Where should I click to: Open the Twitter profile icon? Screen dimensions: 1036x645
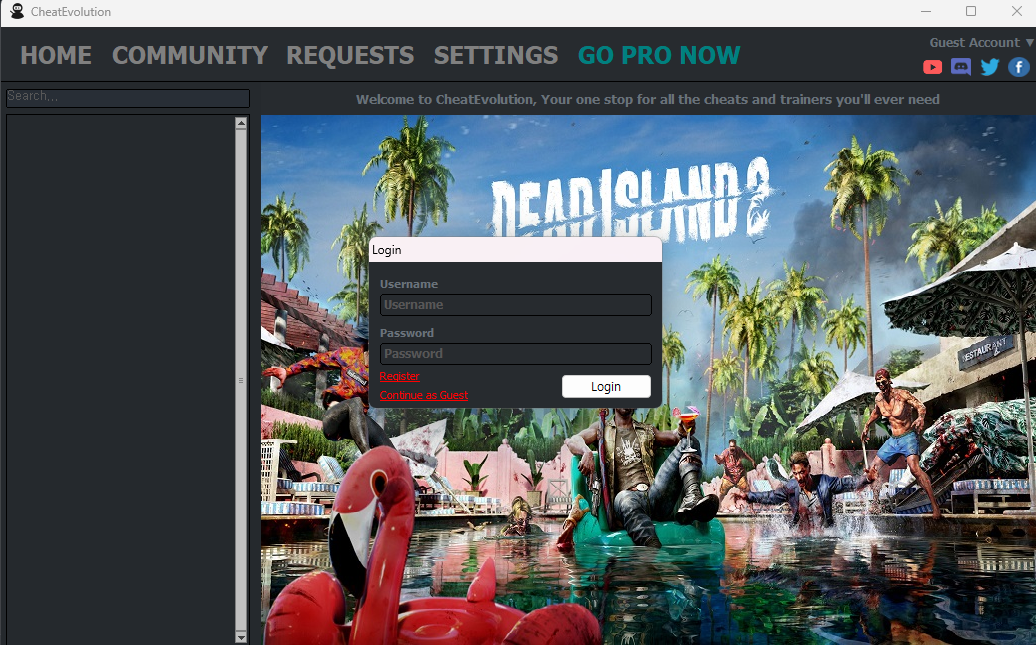tap(990, 67)
